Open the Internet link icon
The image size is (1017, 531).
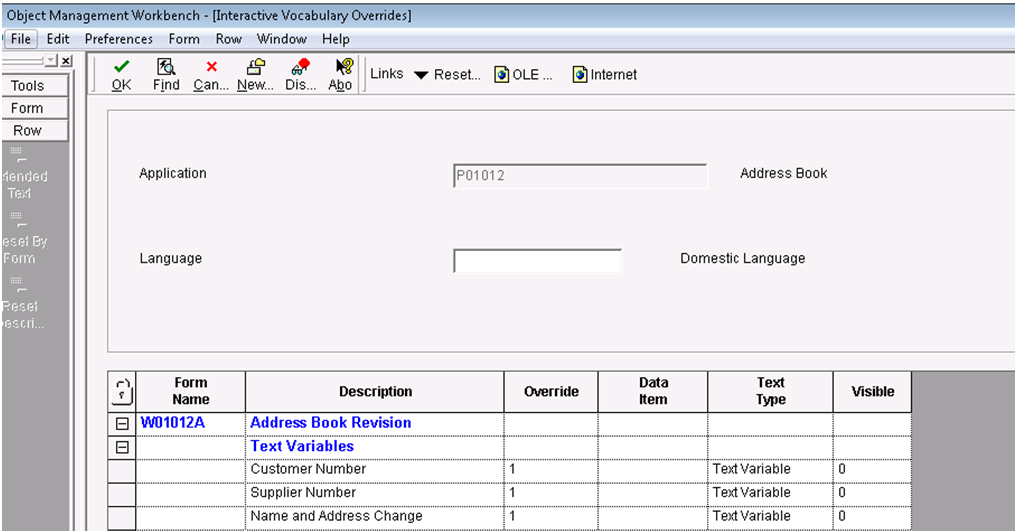tap(580, 75)
